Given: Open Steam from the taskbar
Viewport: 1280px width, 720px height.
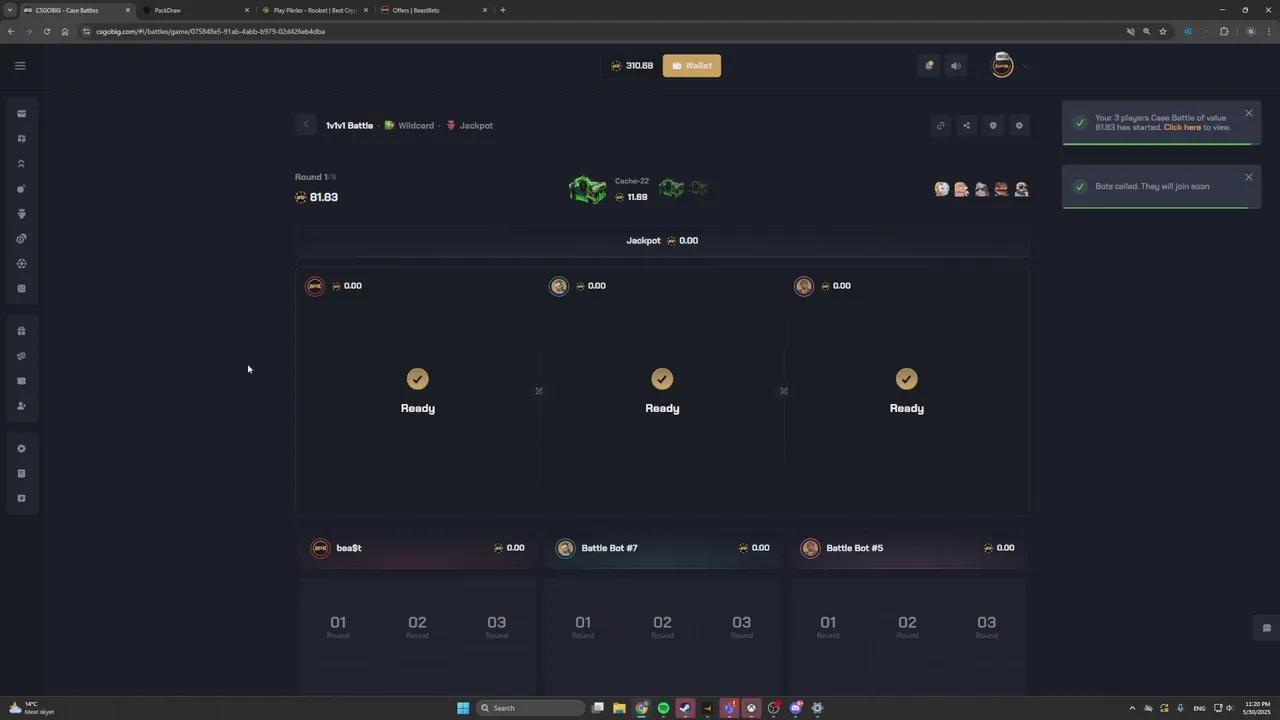Looking at the screenshot, I should point(685,708).
